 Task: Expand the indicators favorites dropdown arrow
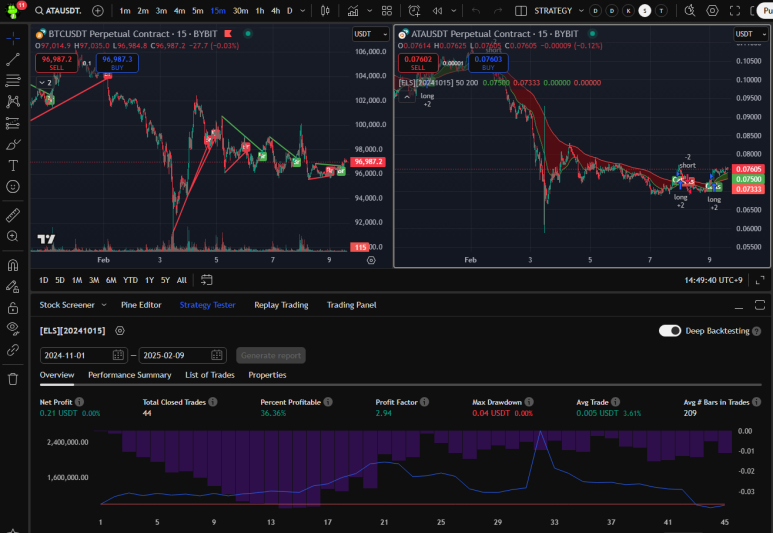click(369, 10)
